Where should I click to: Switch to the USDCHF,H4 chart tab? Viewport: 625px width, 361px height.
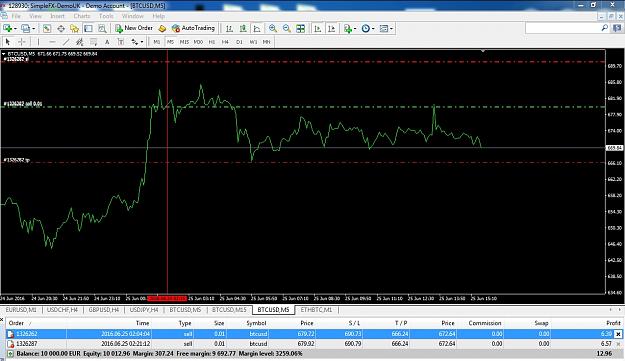[62, 310]
